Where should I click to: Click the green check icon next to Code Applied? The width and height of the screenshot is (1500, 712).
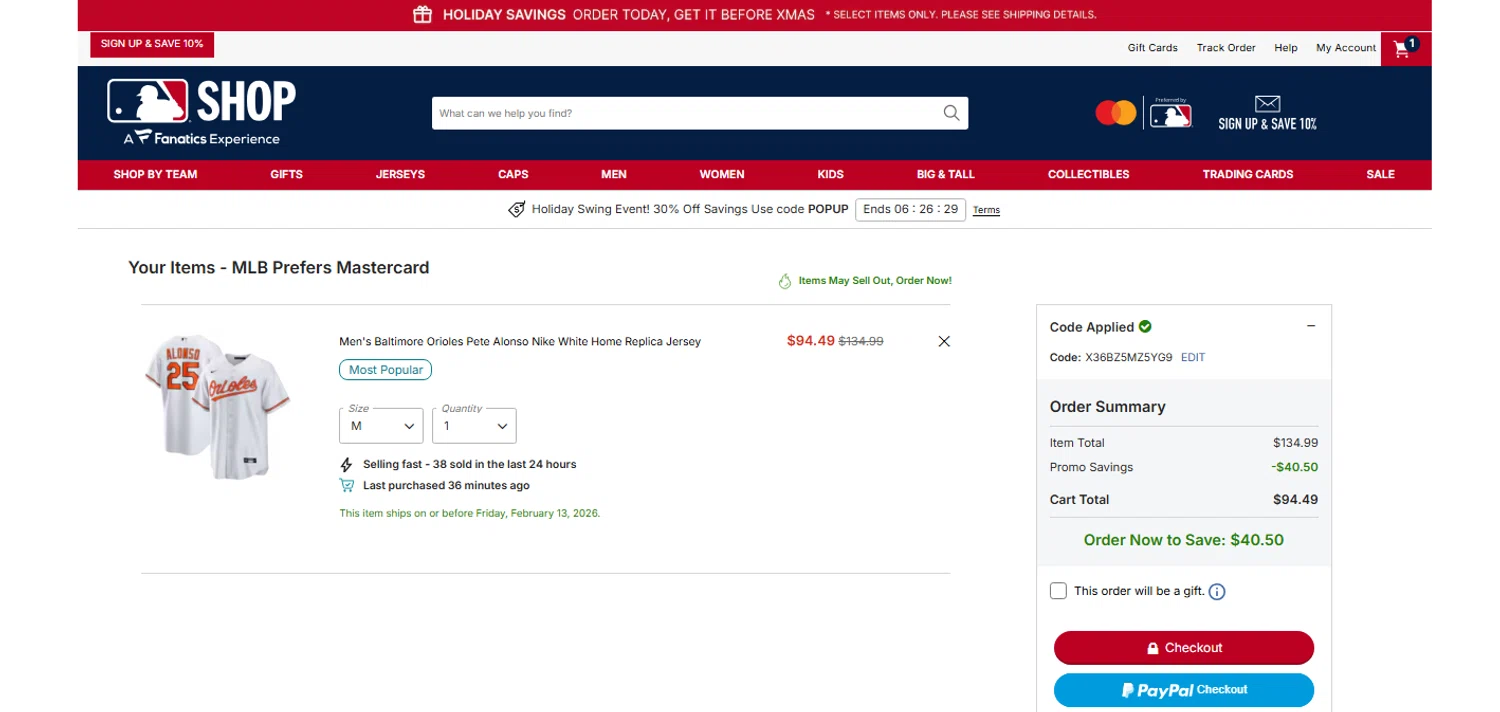(x=1145, y=326)
